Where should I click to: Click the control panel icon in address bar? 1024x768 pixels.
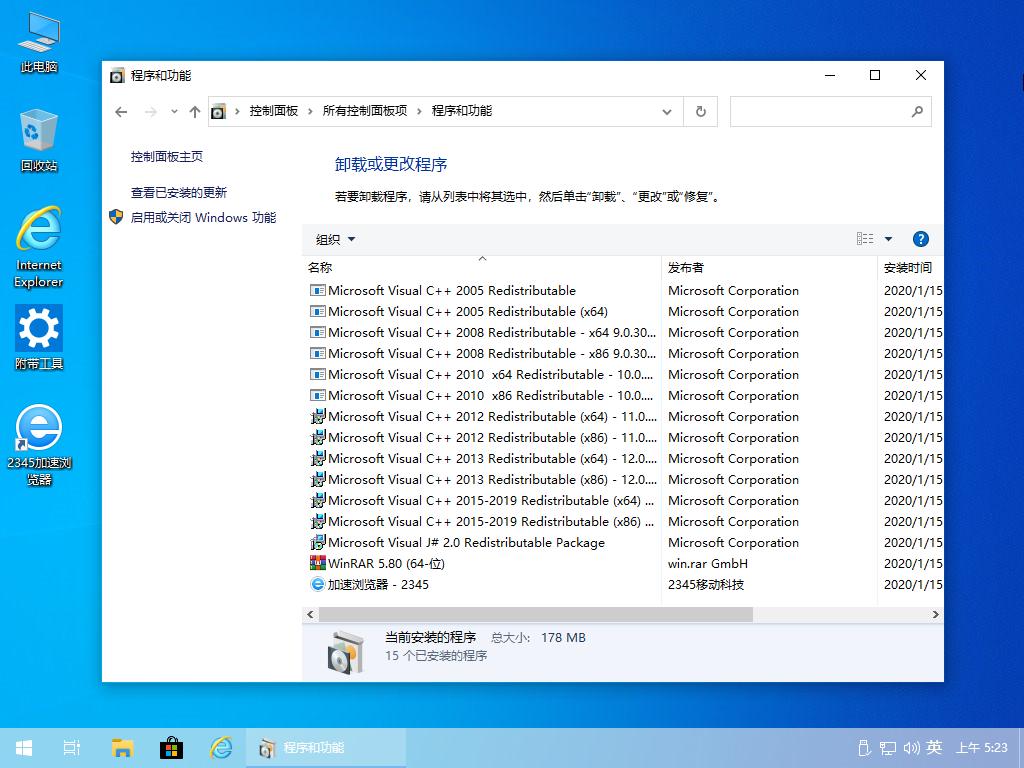[218, 112]
